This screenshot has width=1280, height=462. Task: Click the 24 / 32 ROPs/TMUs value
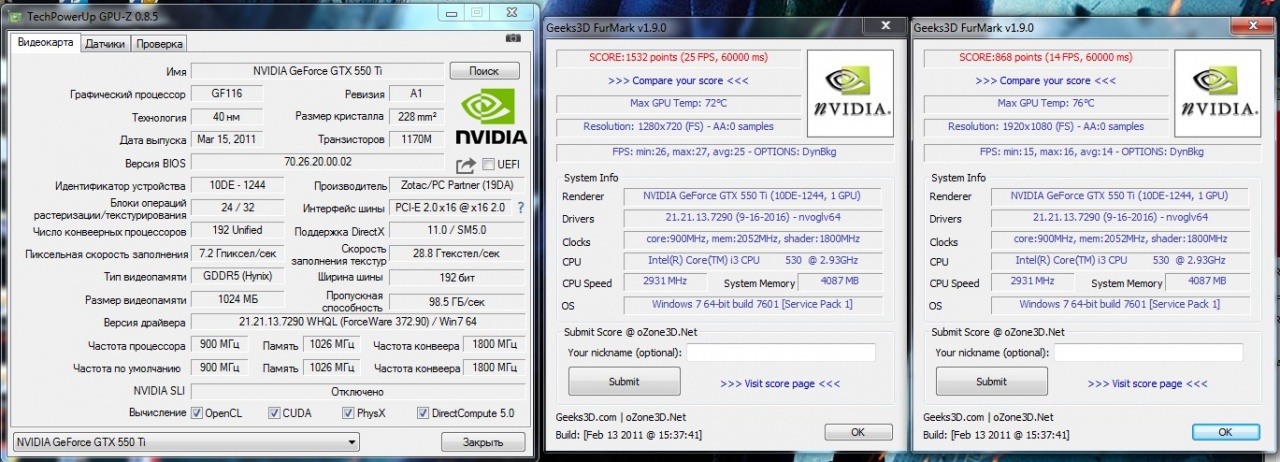point(237,208)
